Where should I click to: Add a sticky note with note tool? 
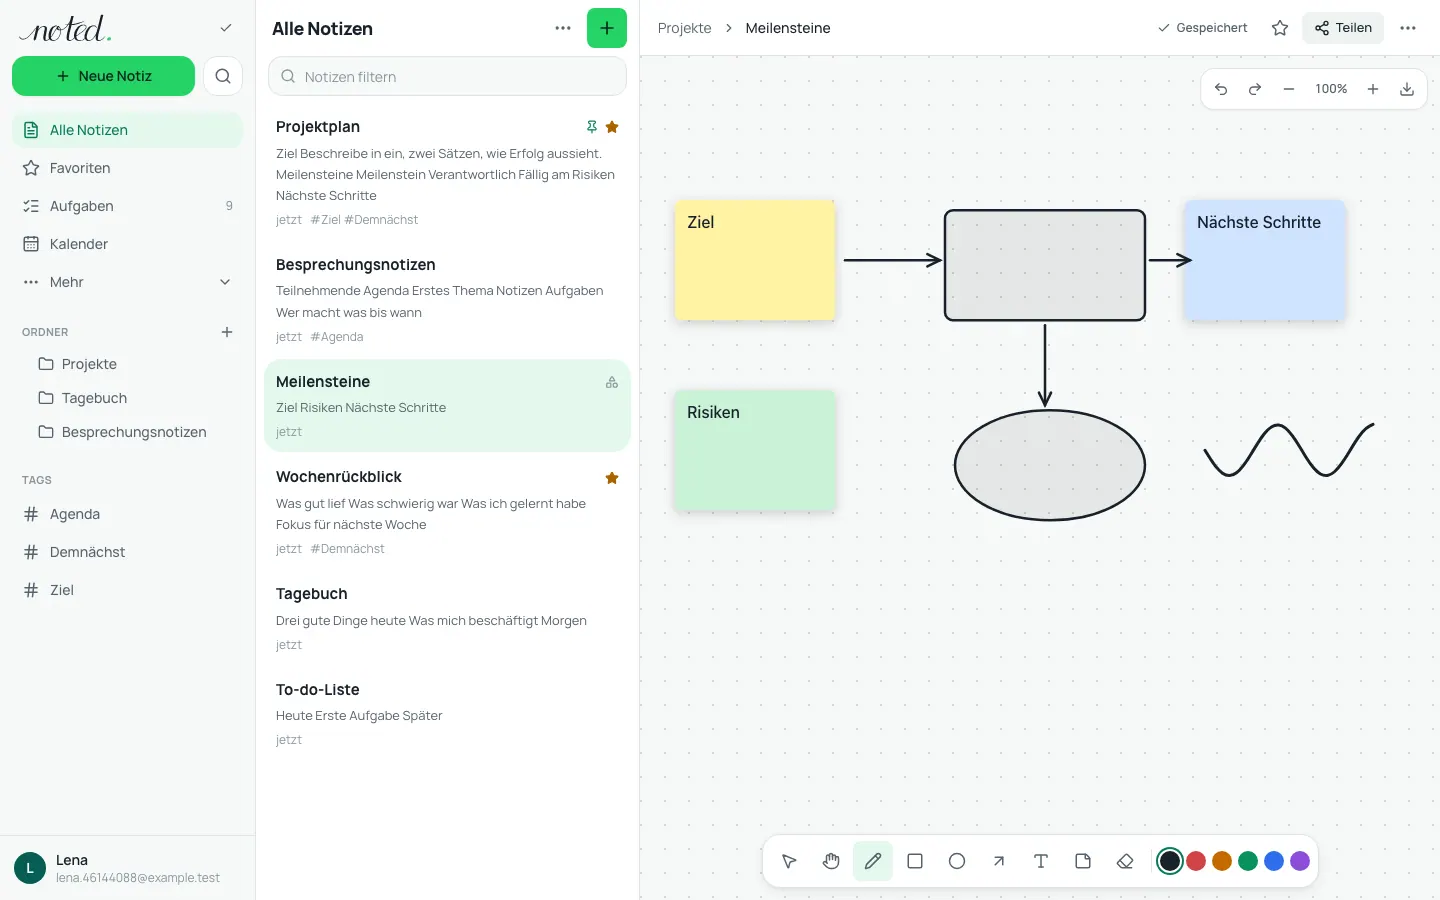(x=1083, y=861)
